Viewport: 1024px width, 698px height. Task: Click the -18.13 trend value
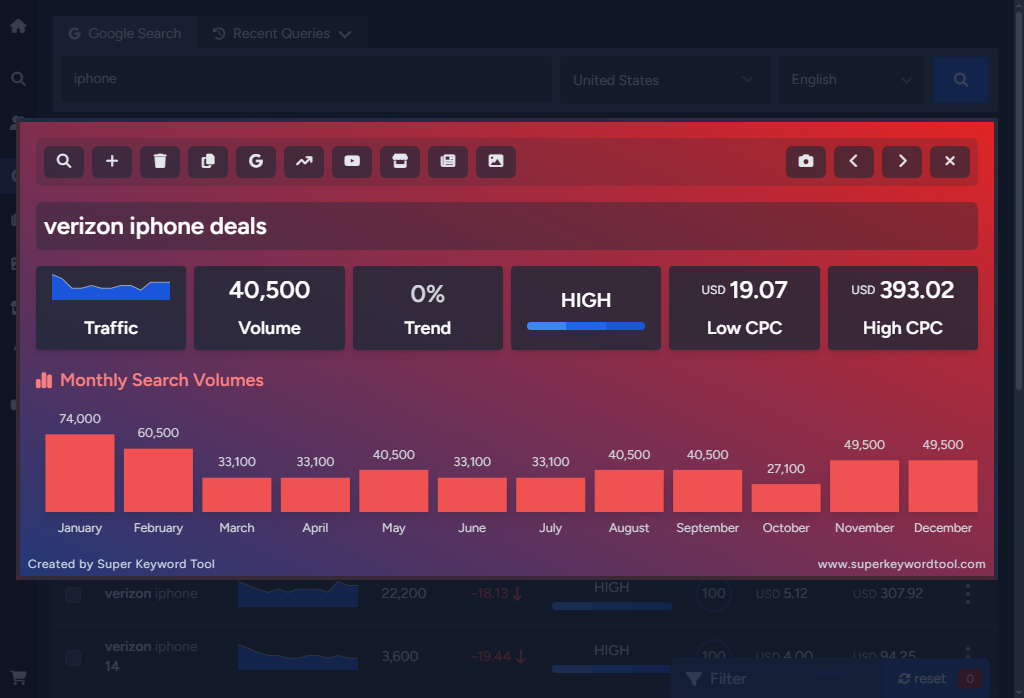click(490, 594)
